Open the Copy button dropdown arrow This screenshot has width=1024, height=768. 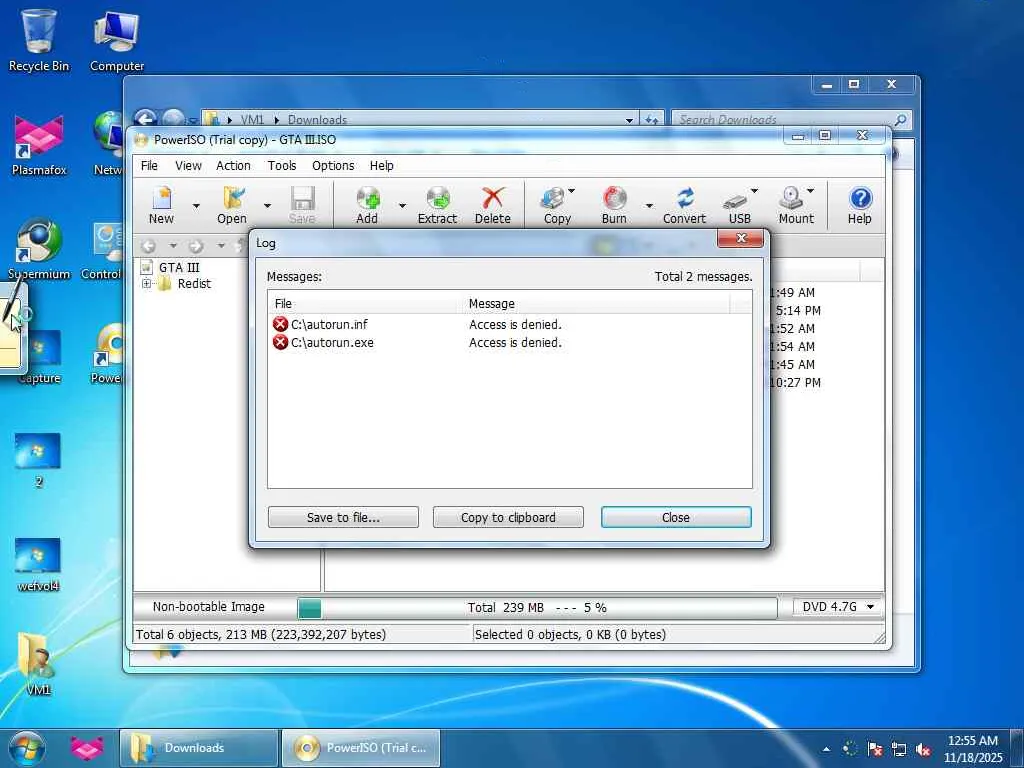click(x=572, y=191)
